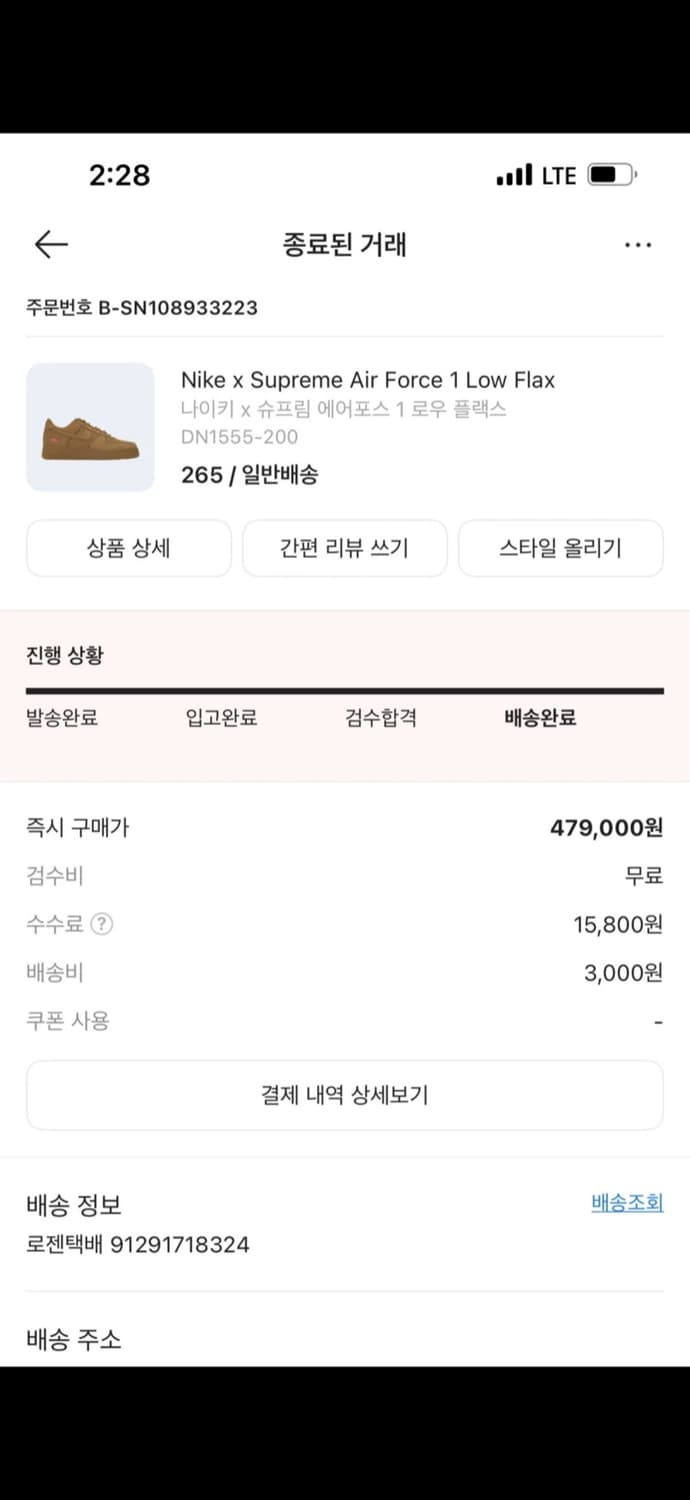Tap 스타일 올리기 to post a style
The height and width of the screenshot is (1500, 690).
pos(560,548)
